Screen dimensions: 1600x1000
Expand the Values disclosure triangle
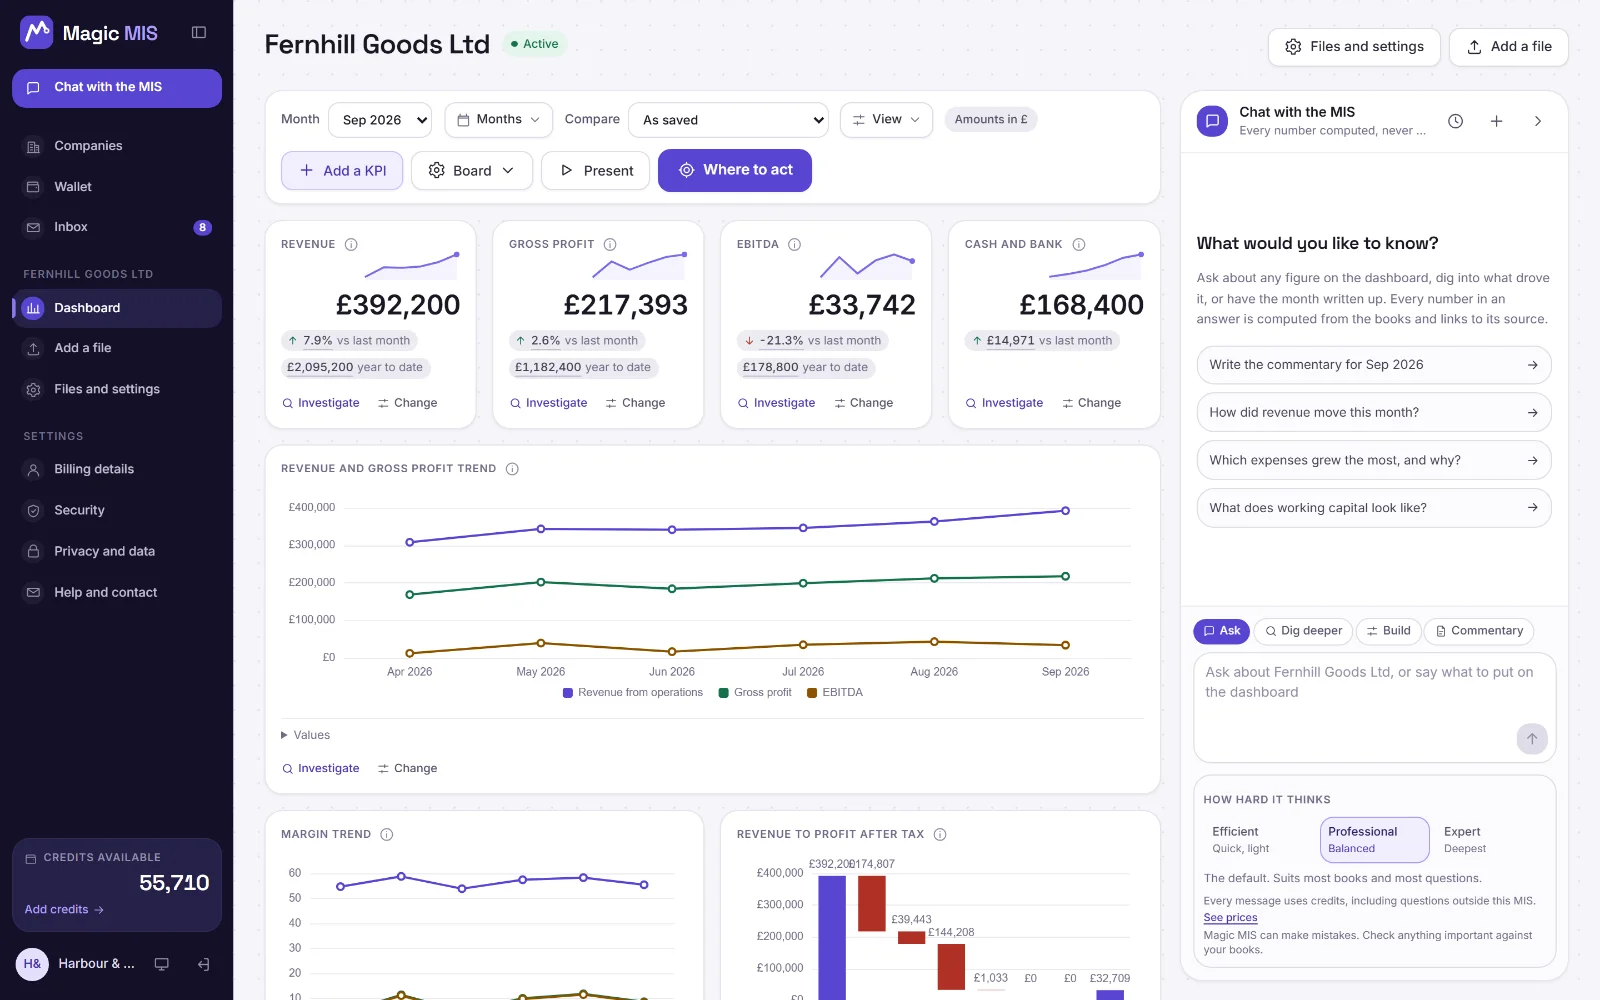click(284, 735)
